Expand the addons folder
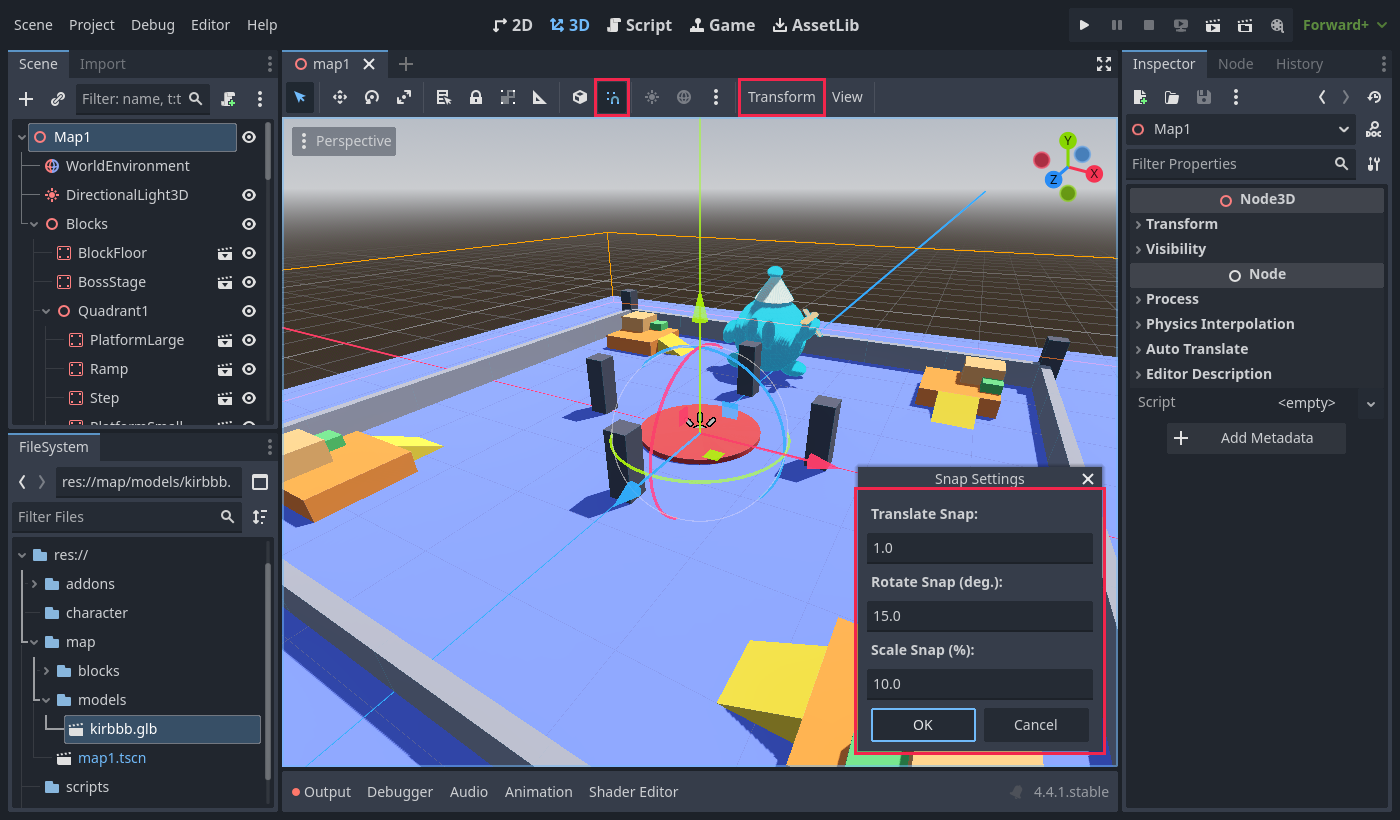Screen dimensions: 1400x820 (x=34, y=584)
